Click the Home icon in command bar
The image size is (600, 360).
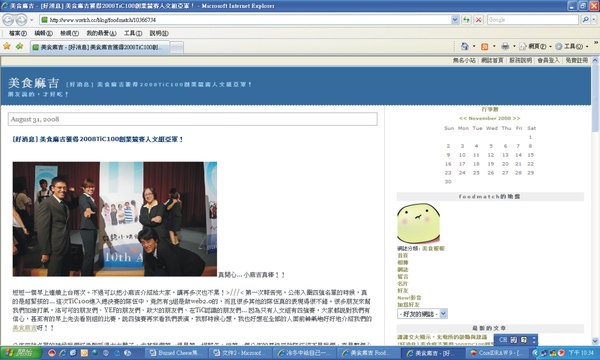click(x=465, y=47)
